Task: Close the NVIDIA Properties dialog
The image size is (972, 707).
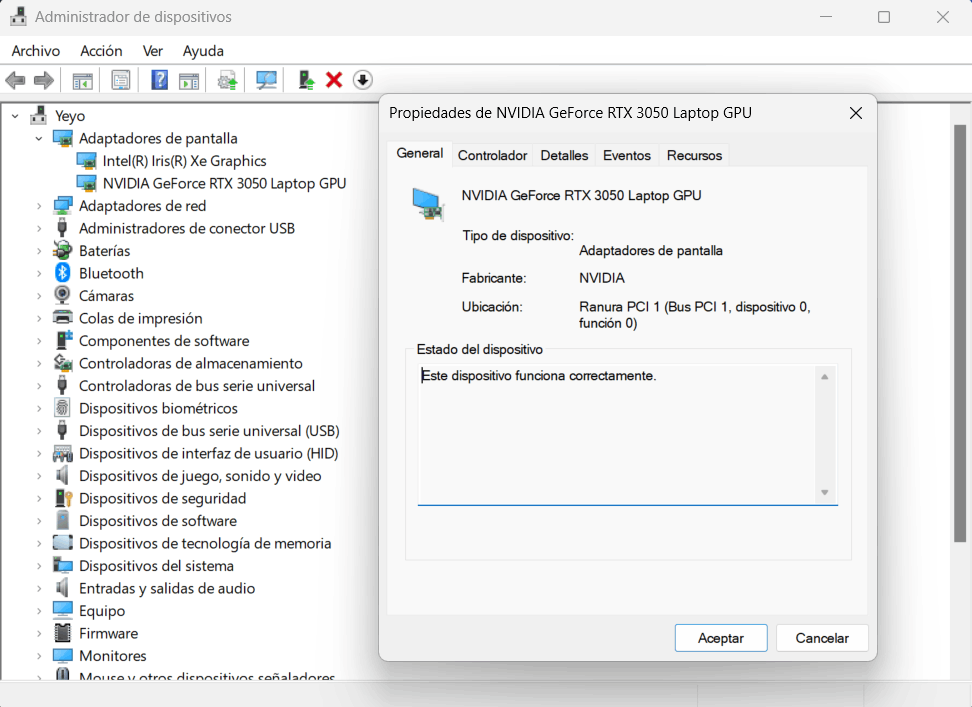Action: (x=855, y=113)
